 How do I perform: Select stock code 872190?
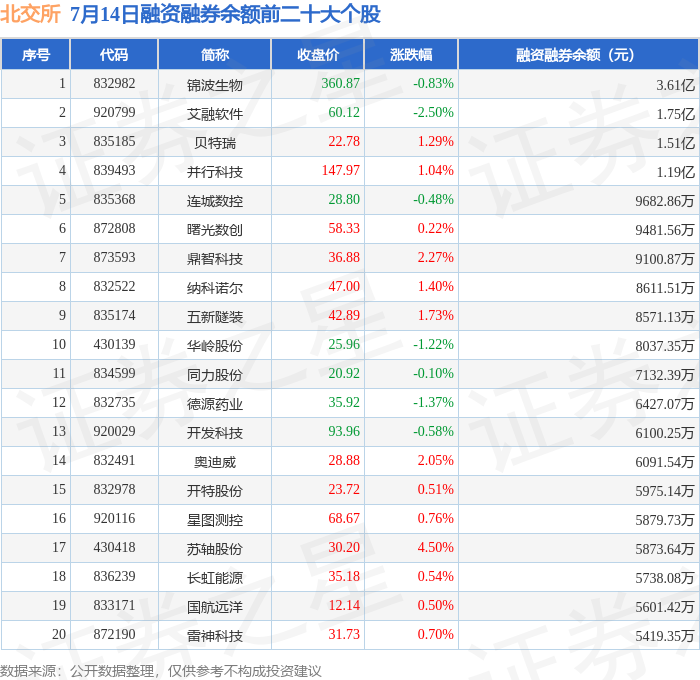(x=114, y=635)
